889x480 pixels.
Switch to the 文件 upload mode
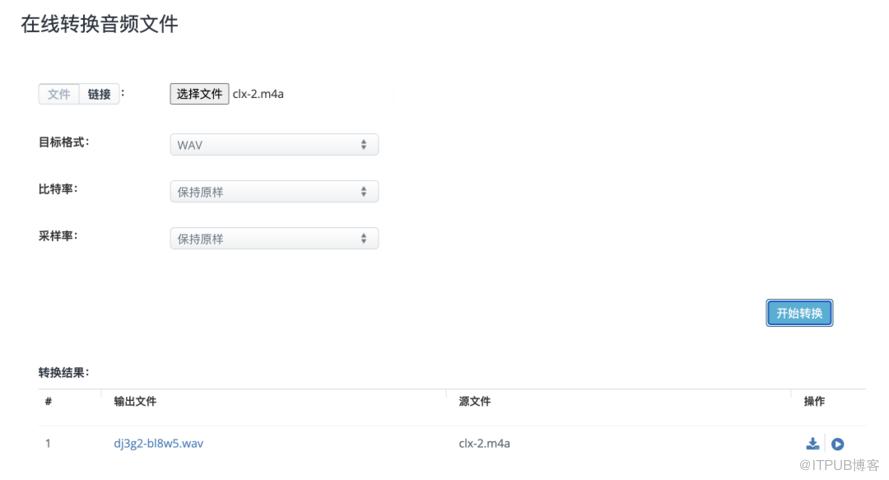[x=59, y=94]
